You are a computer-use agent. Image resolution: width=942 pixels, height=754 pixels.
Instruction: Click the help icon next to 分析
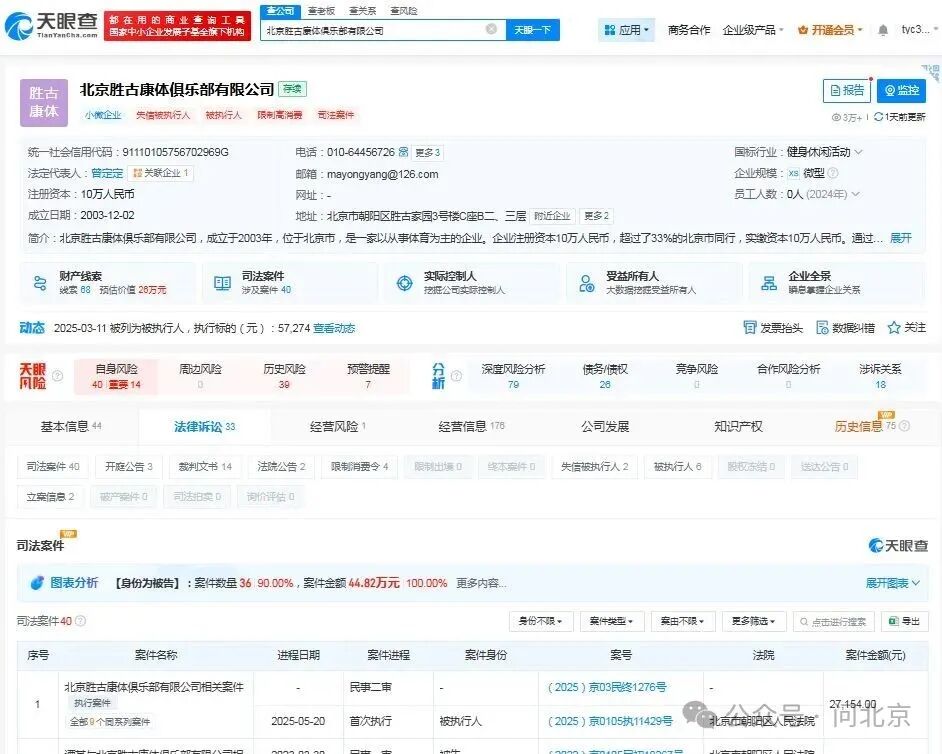(x=457, y=376)
